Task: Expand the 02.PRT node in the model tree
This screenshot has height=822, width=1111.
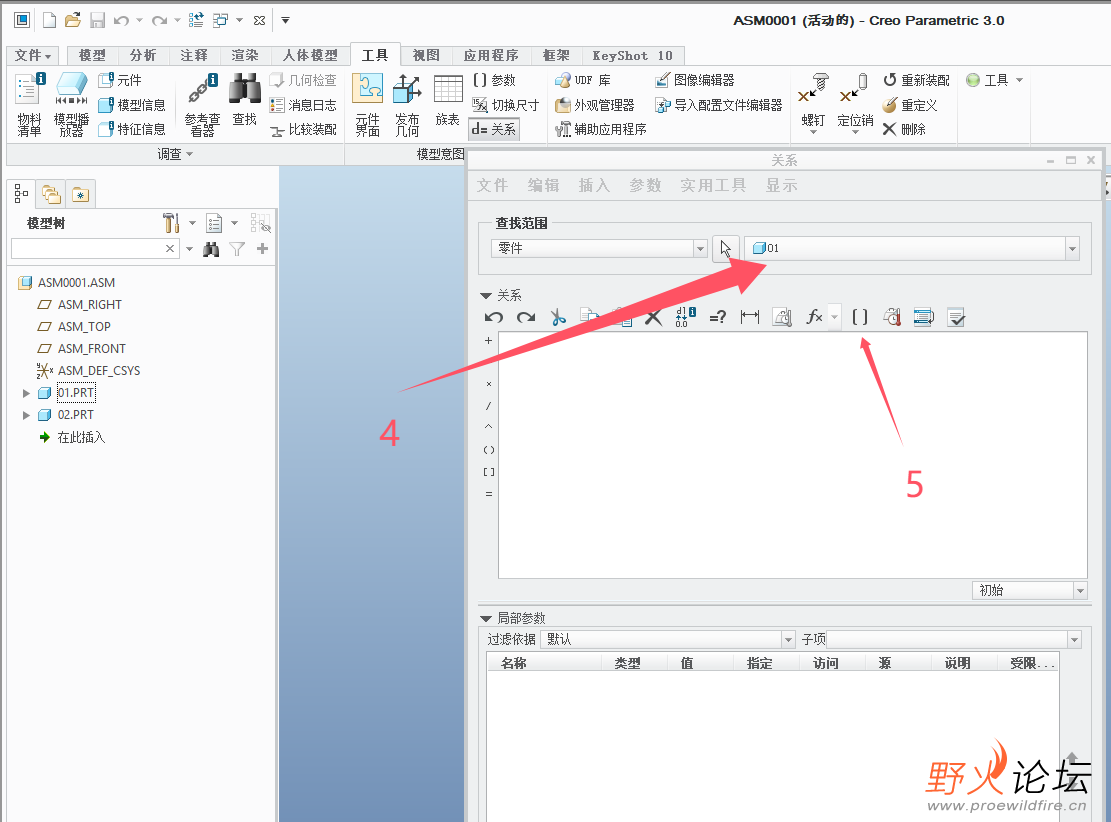Action: [x=26, y=415]
